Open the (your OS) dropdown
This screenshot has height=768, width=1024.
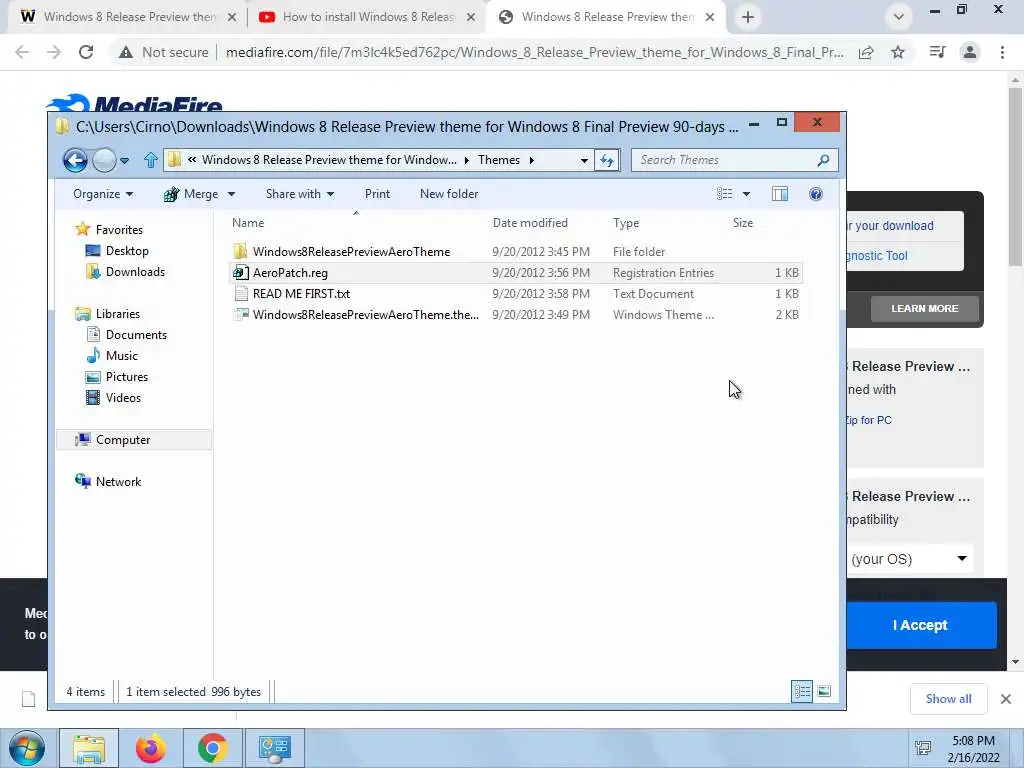[909, 559]
